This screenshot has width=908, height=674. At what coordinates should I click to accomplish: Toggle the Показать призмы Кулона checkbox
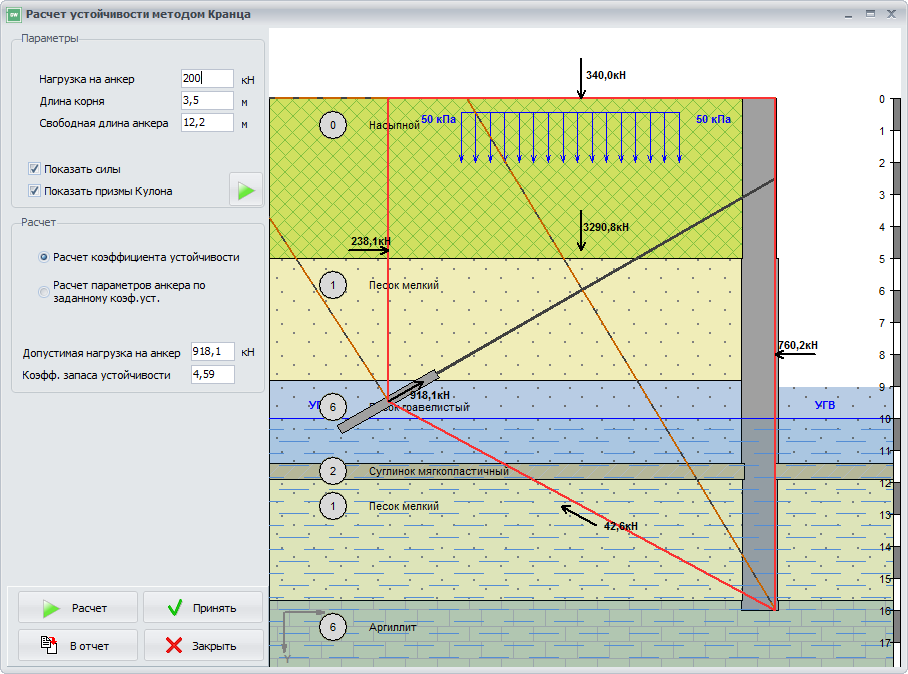tap(35, 191)
